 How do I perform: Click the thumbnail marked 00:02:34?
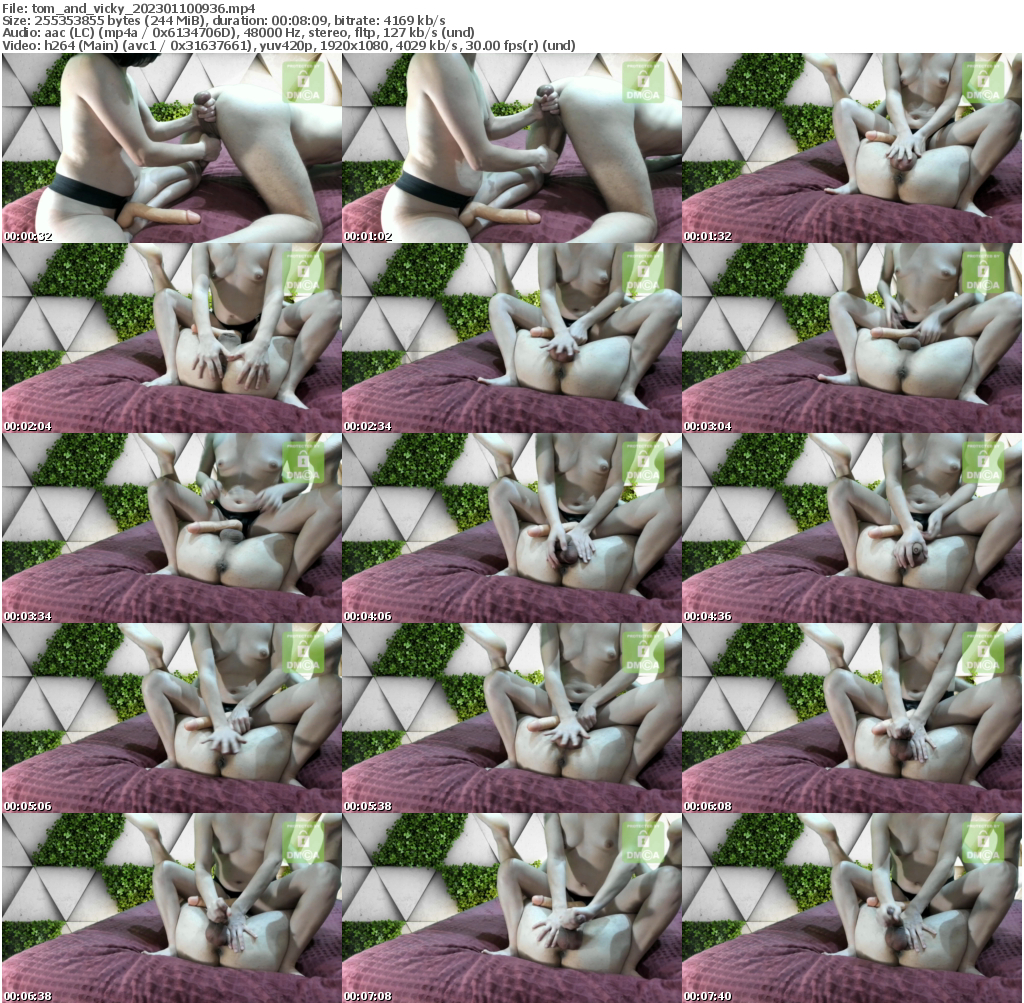coord(511,338)
